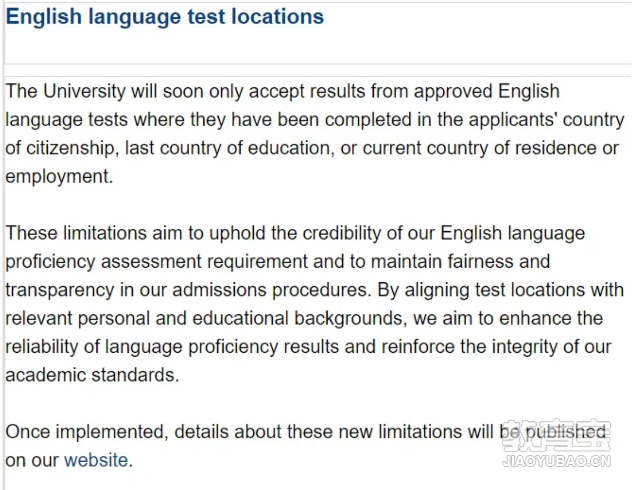This screenshot has height=490, width=632.
Task: Click the word University in first paragraph
Action: 84,91
